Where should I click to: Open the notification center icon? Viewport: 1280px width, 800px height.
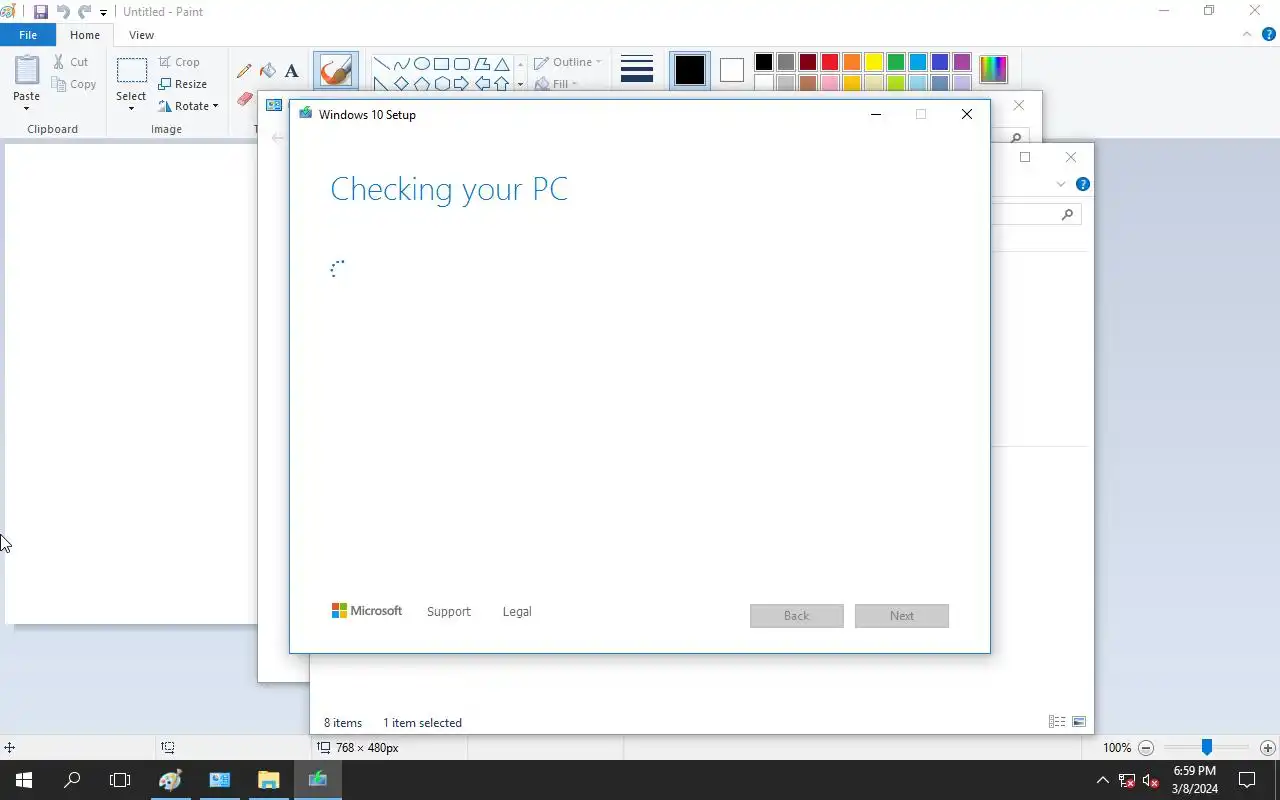[1247, 780]
